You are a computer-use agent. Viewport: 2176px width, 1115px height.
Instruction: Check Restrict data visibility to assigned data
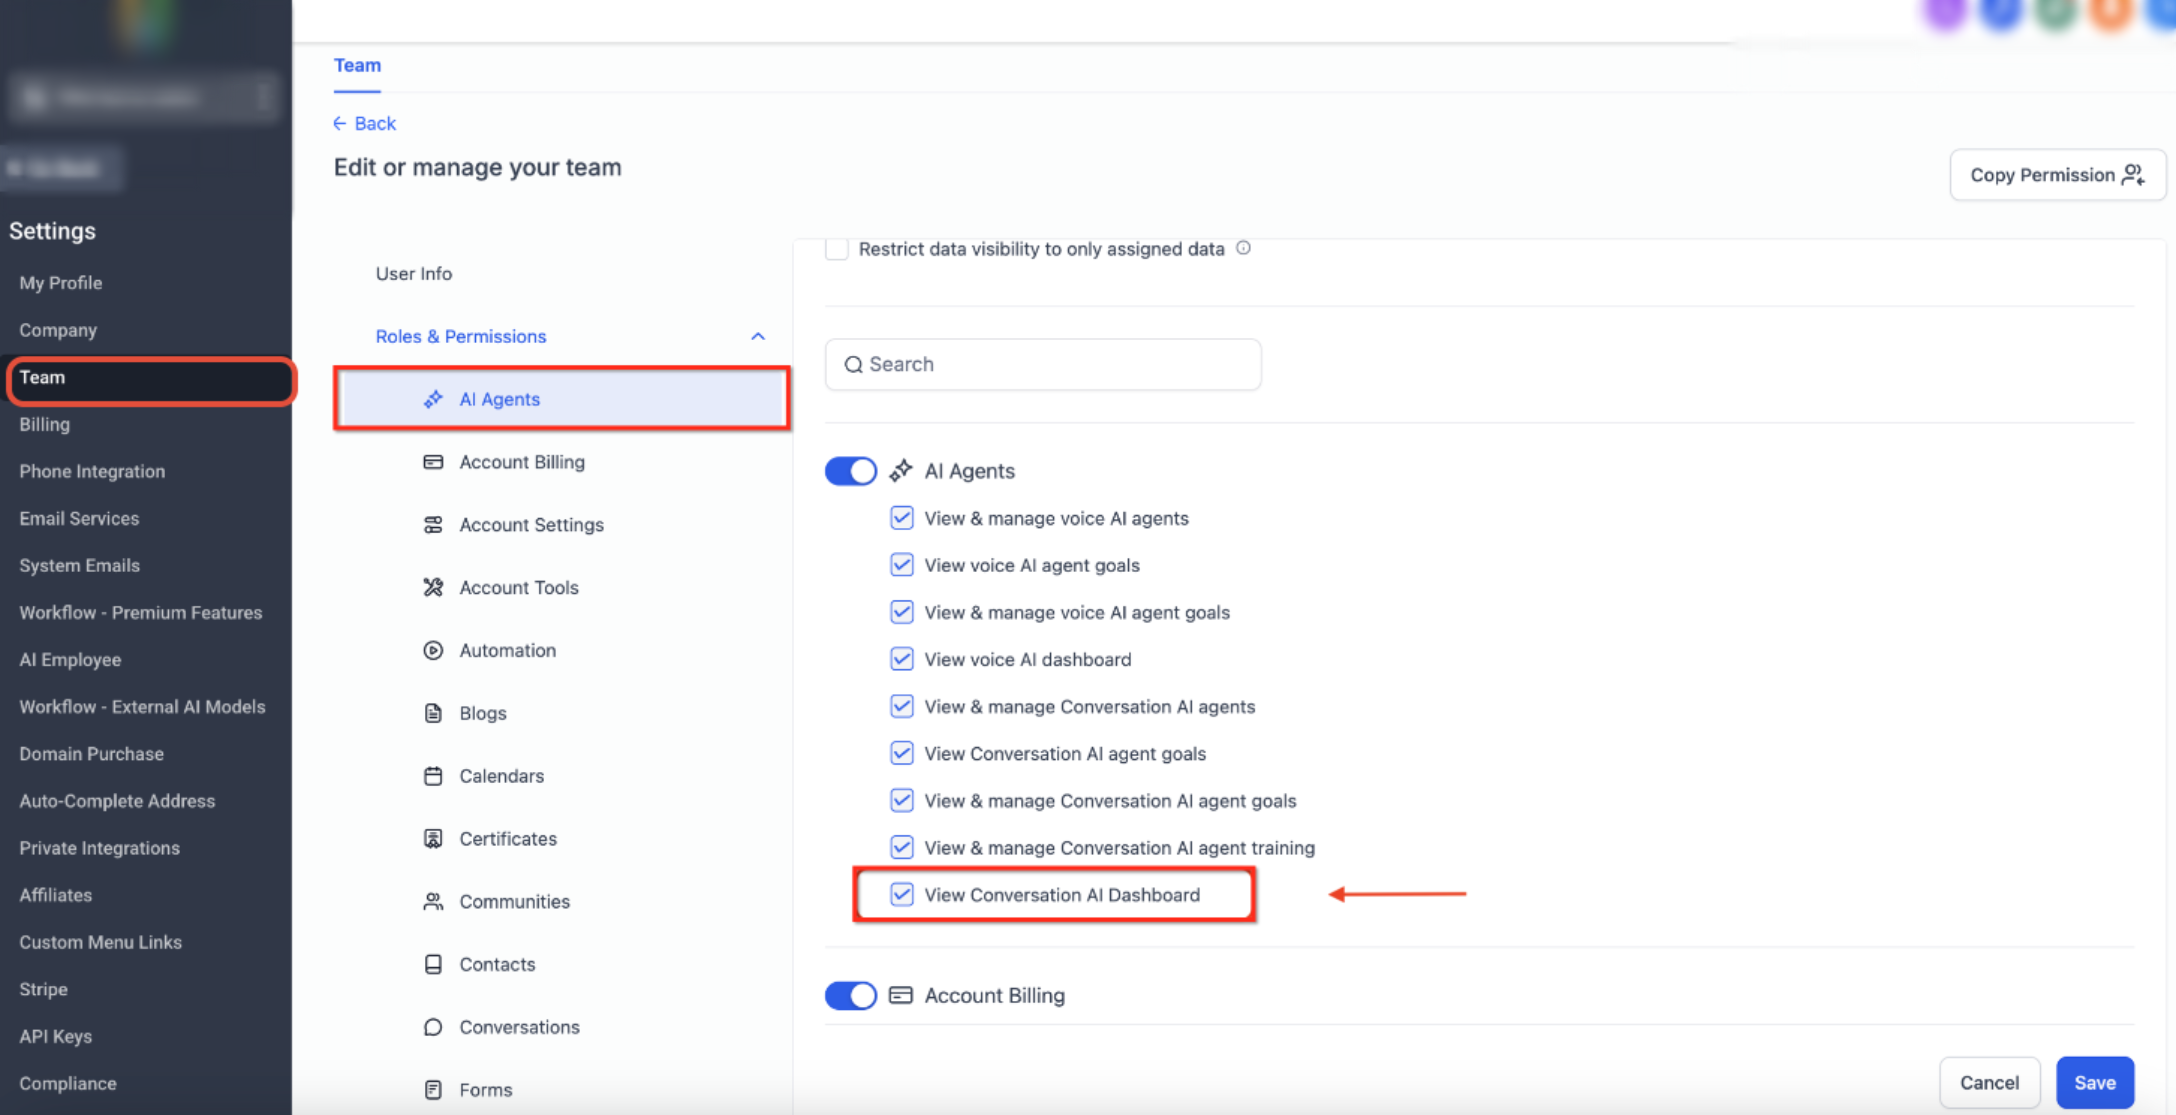coord(837,249)
